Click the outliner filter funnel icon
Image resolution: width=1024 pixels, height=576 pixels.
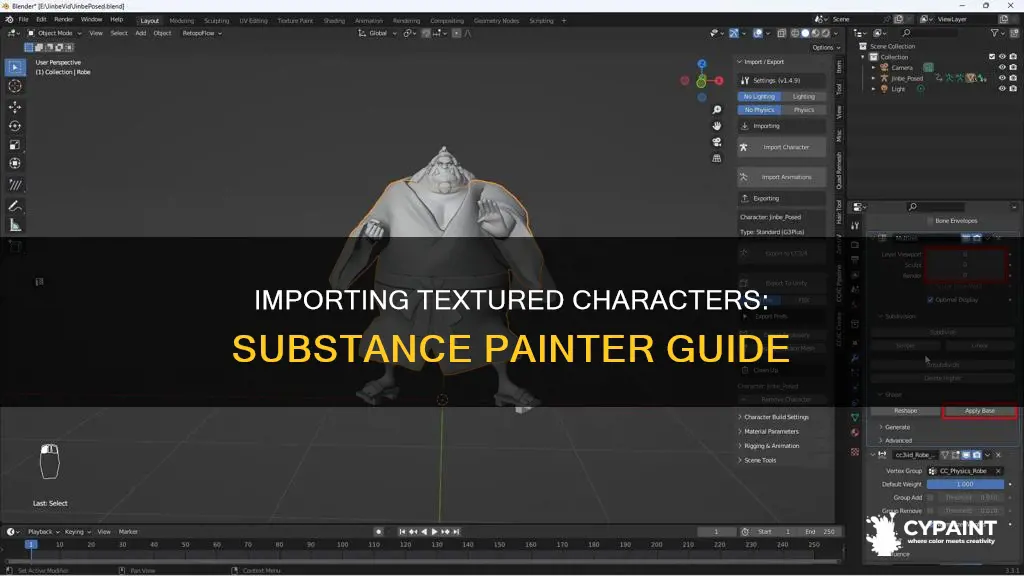(x=995, y=33)
